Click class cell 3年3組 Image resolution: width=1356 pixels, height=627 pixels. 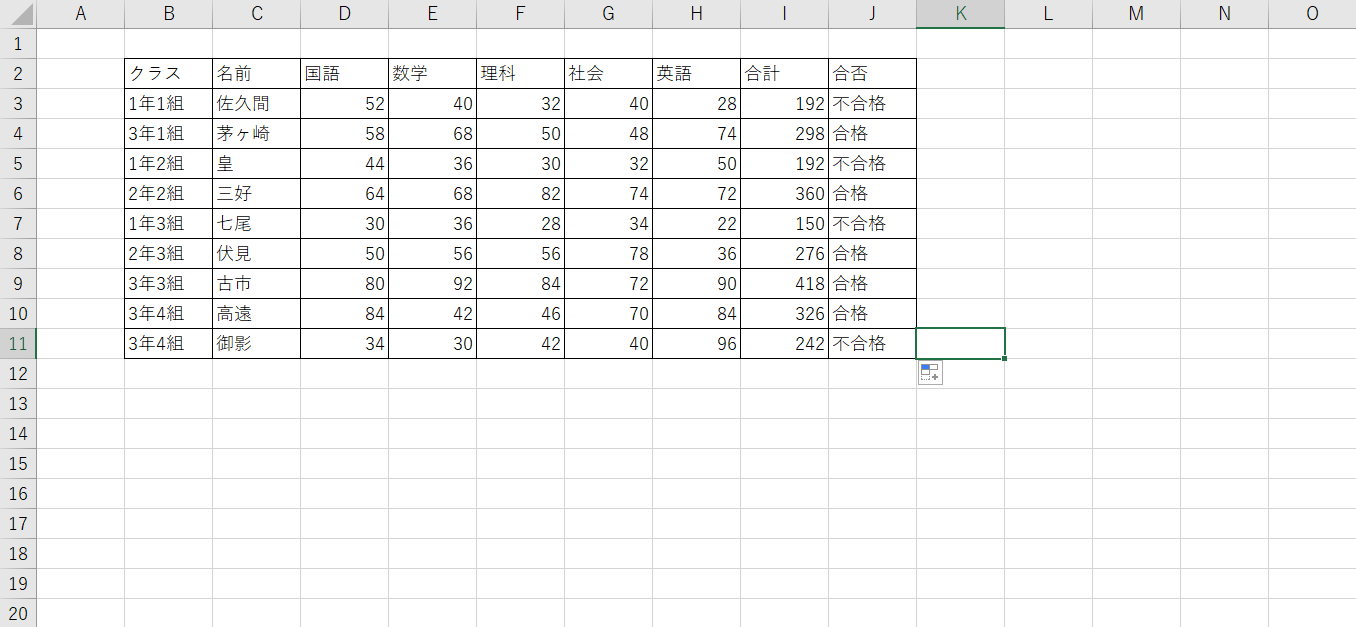(169, 284)
